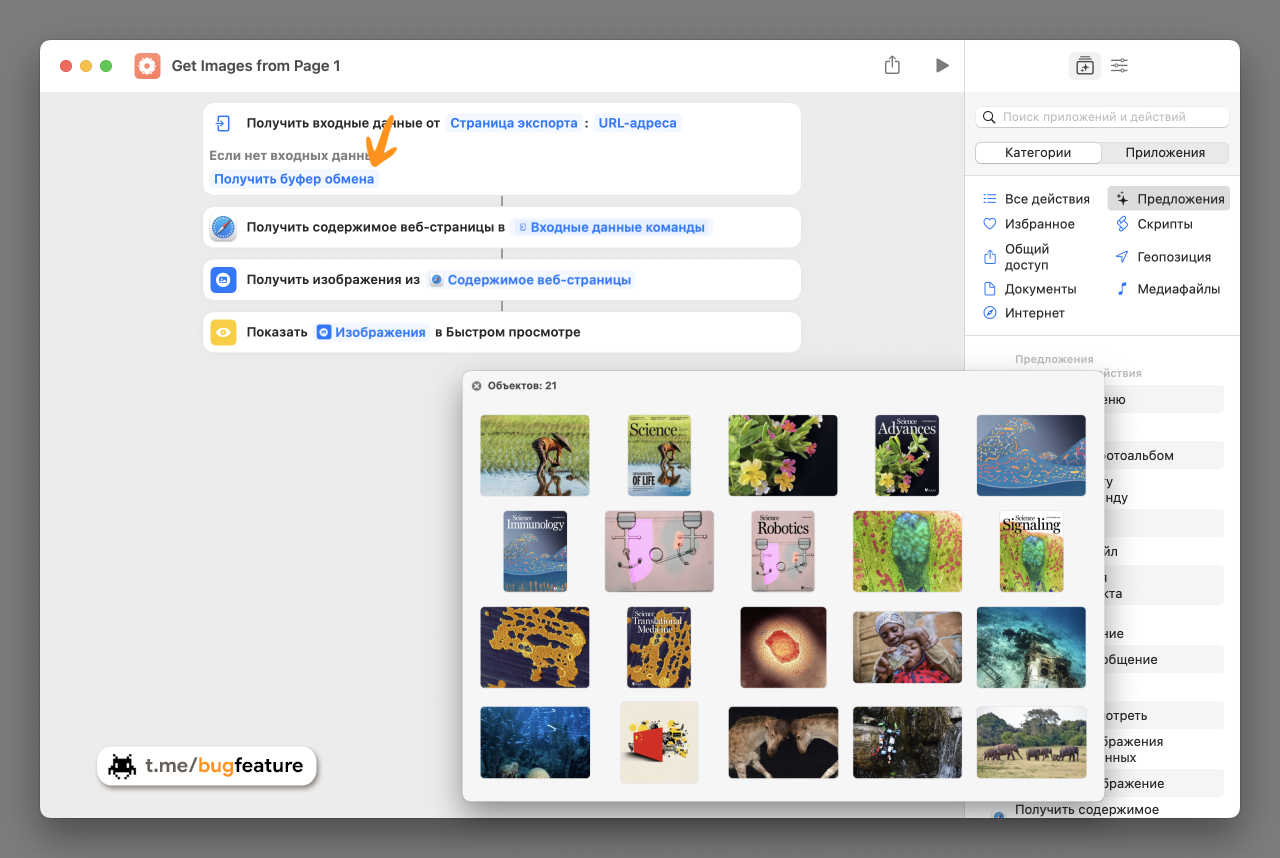
Task: Open the Медиафайлы category
Action: (1166, 289)
